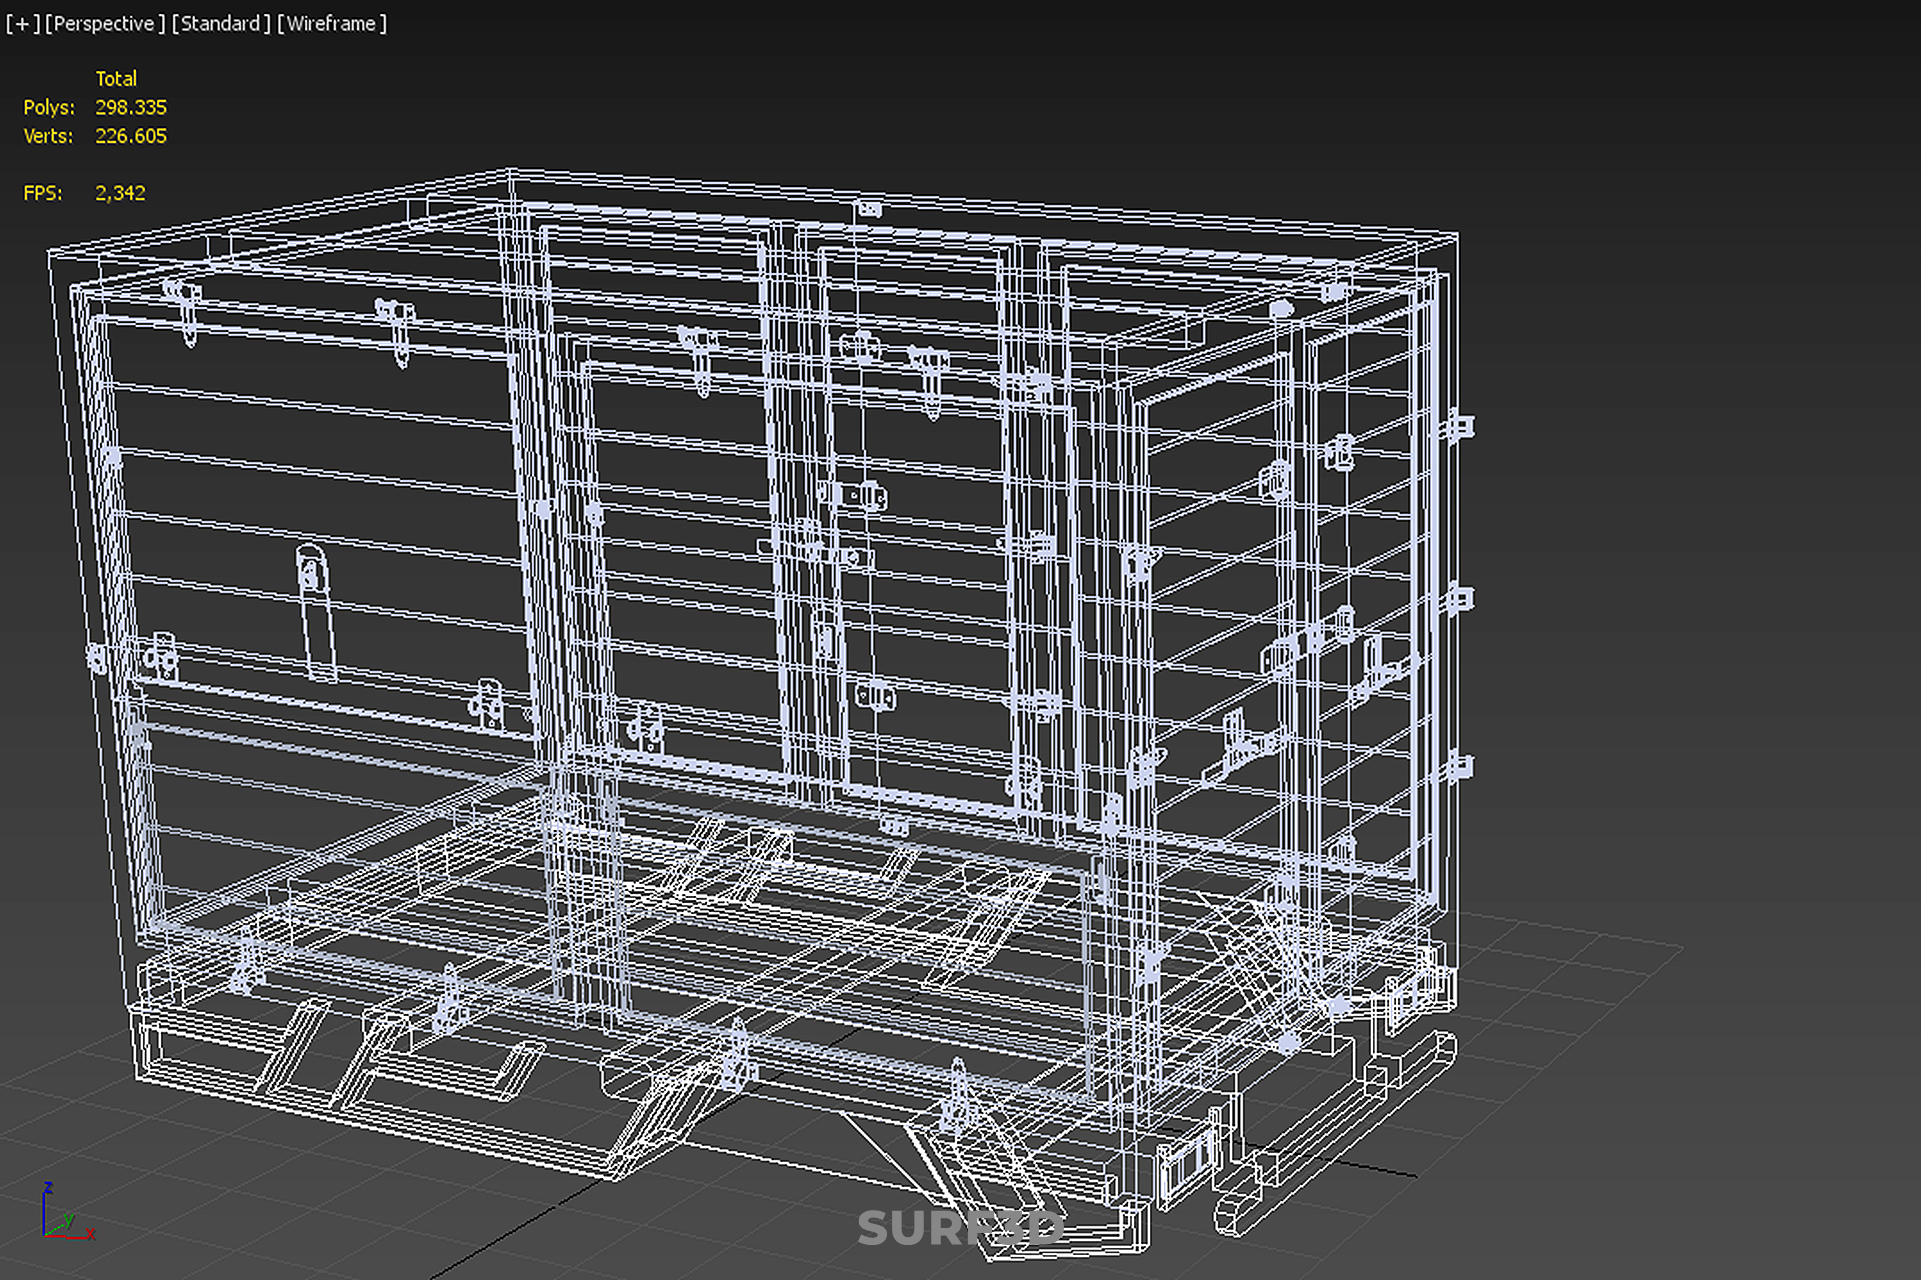Click the FPS readout in viewport statistics
1921x1280 pixels.
pyautogui.click(x=119, y=193)
